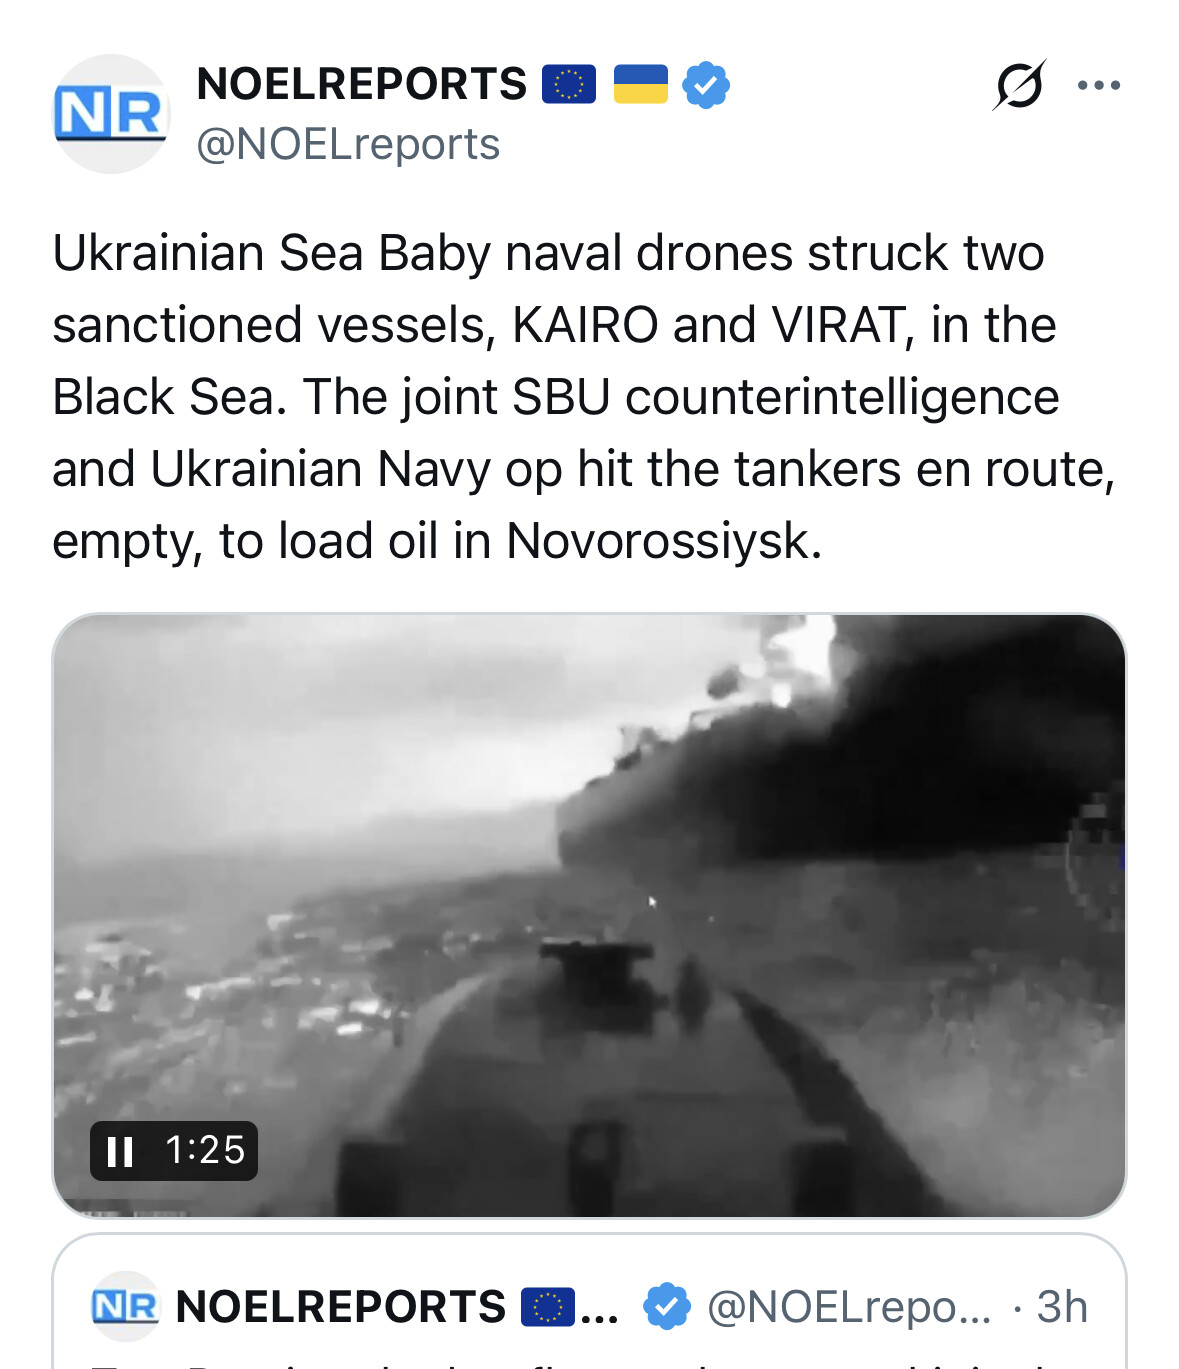Image resolution: width=1179 pixels, height=1369 pixels.
Task: Tap the EU flag emoji in header
Action: pos(569,85)
